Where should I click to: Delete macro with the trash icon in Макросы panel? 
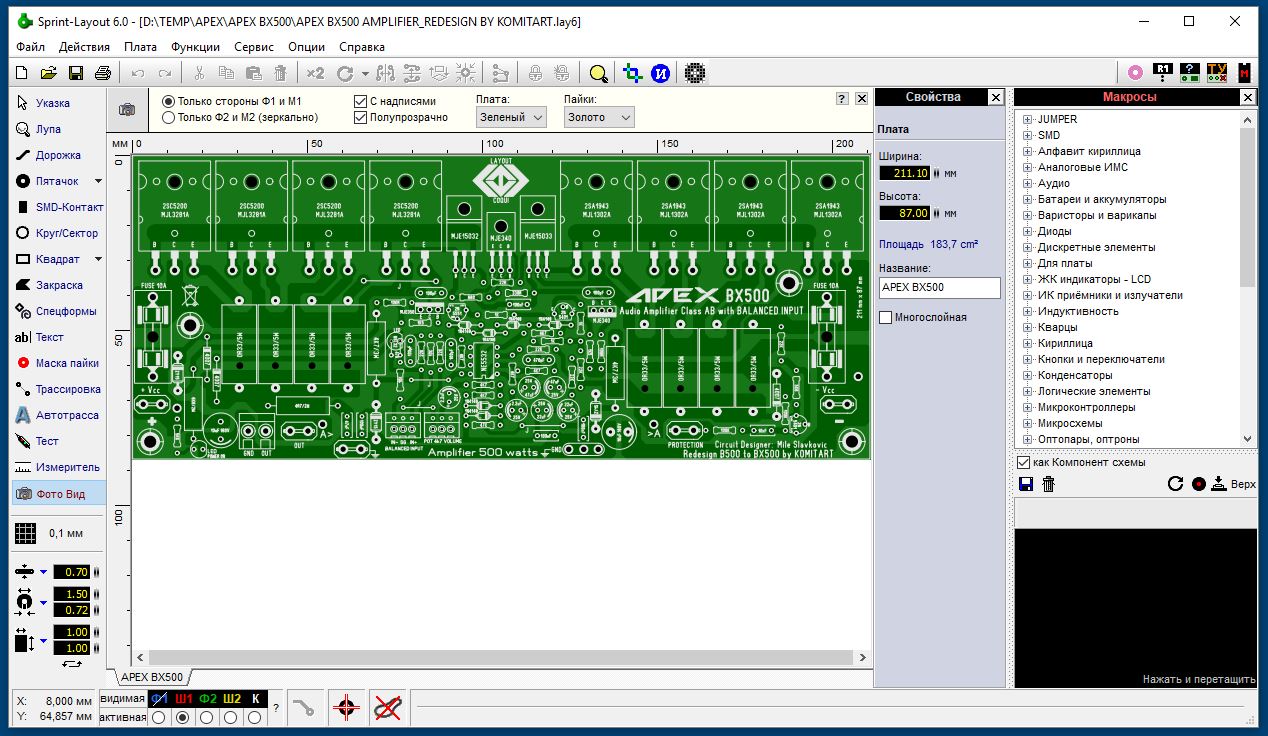click(x=1048, y=484)
